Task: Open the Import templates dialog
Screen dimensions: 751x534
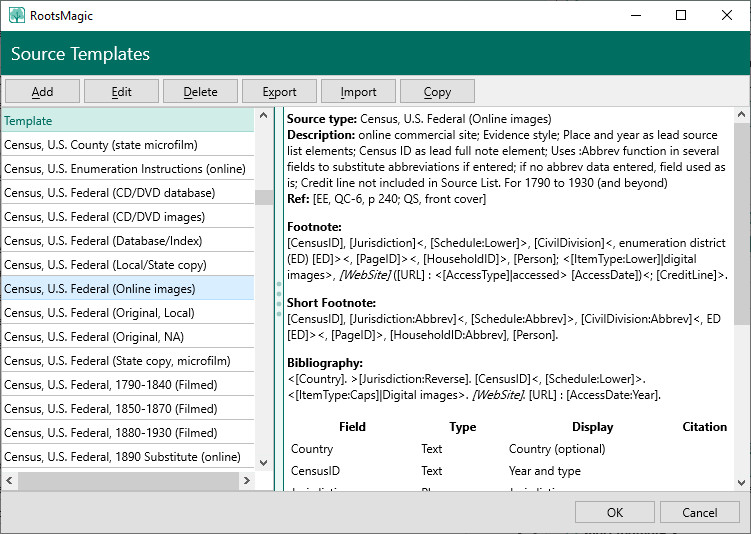Action: [x=358, y=92]
